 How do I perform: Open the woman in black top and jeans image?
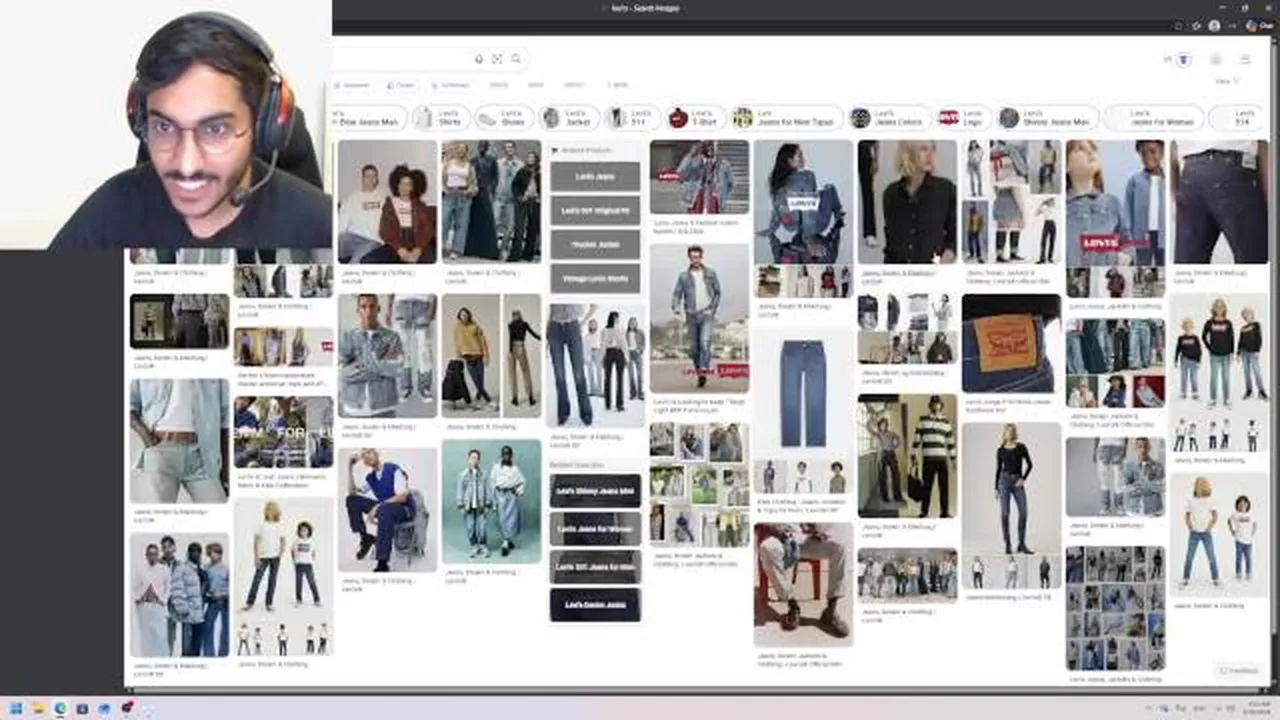pos(1011,489)
